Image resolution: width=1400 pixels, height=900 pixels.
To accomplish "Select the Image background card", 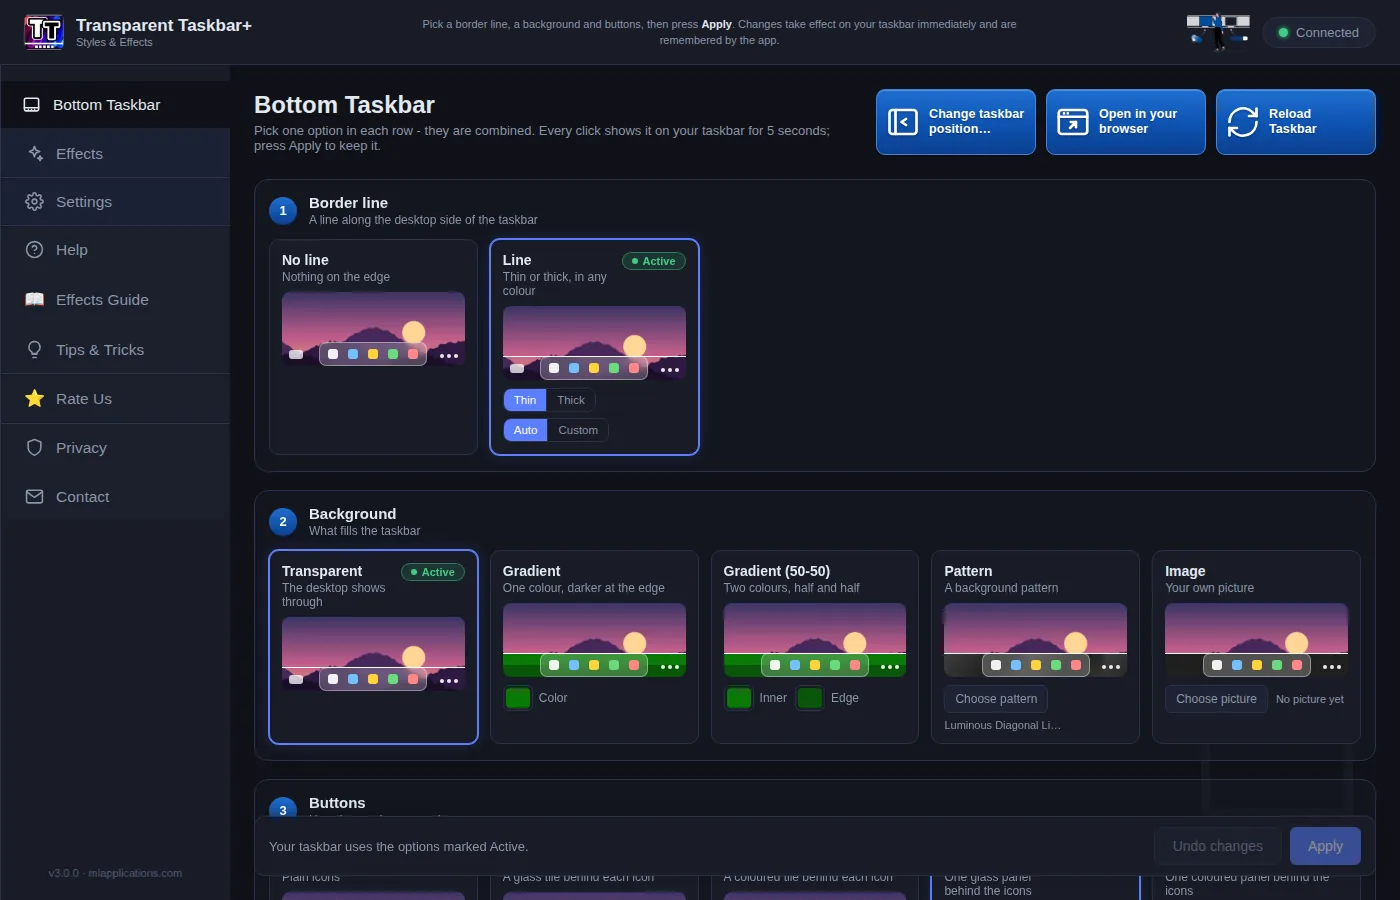I will click(1256, 647).
